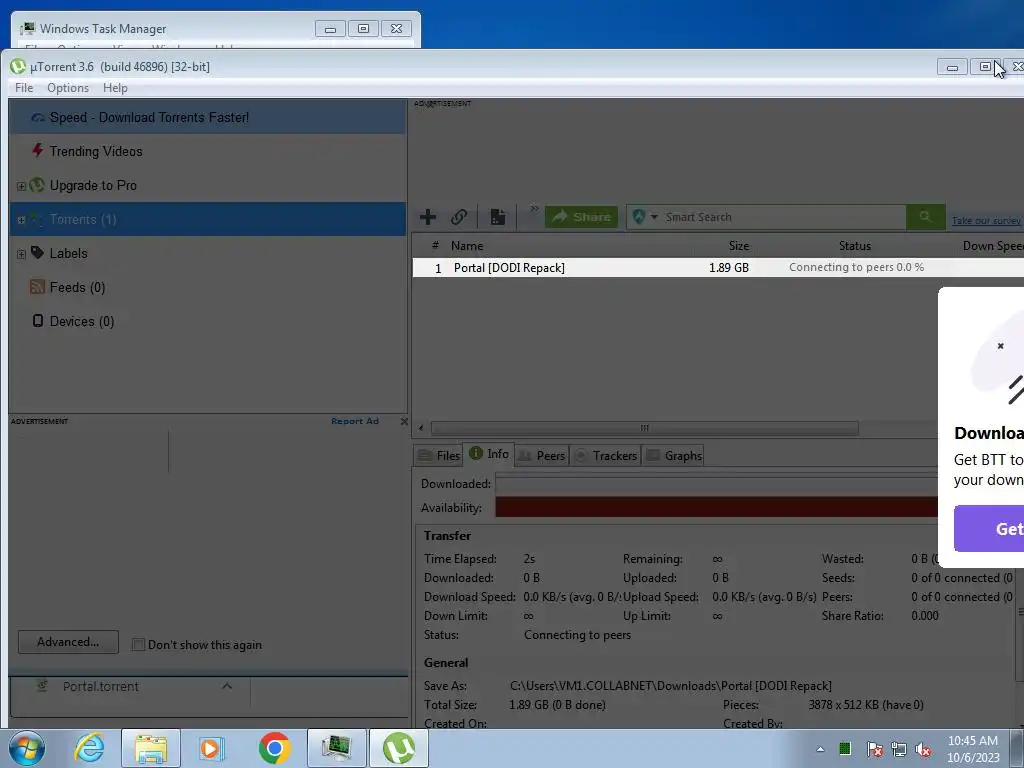Image resolution: width=1024 pixels, height=768 pixels.
Task: Click the green search magnifier button
Action: tap(925, 217)
